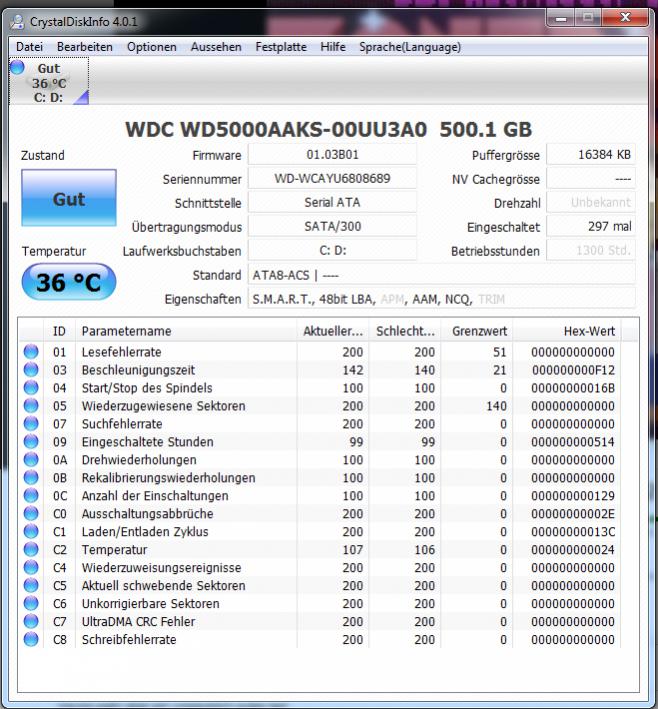Image resolution: width=658 pixels, height=709 pixels.
Task: Click the status orb for row C2 Temperatur
Action: (31, 549)
